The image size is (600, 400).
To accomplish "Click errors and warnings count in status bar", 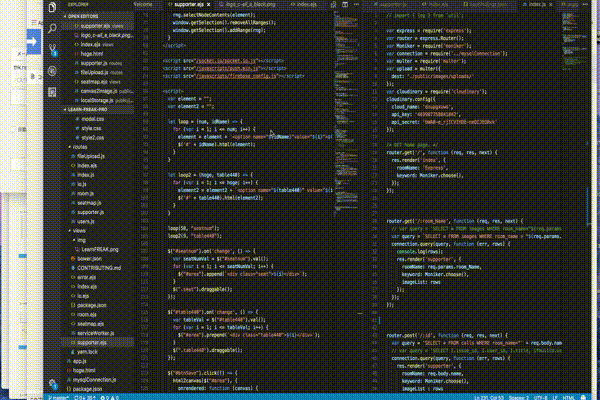I will pyautogui.click(x=109, y=397).
